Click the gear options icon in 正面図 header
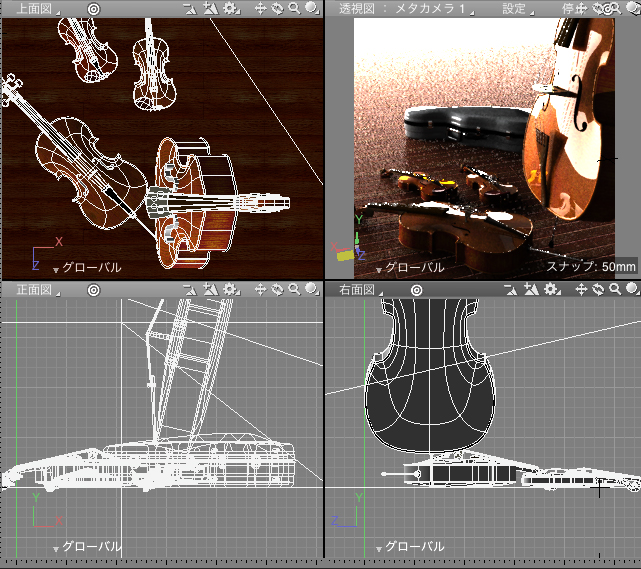Screen dimensions: 641x569 (x=231, y=289)
